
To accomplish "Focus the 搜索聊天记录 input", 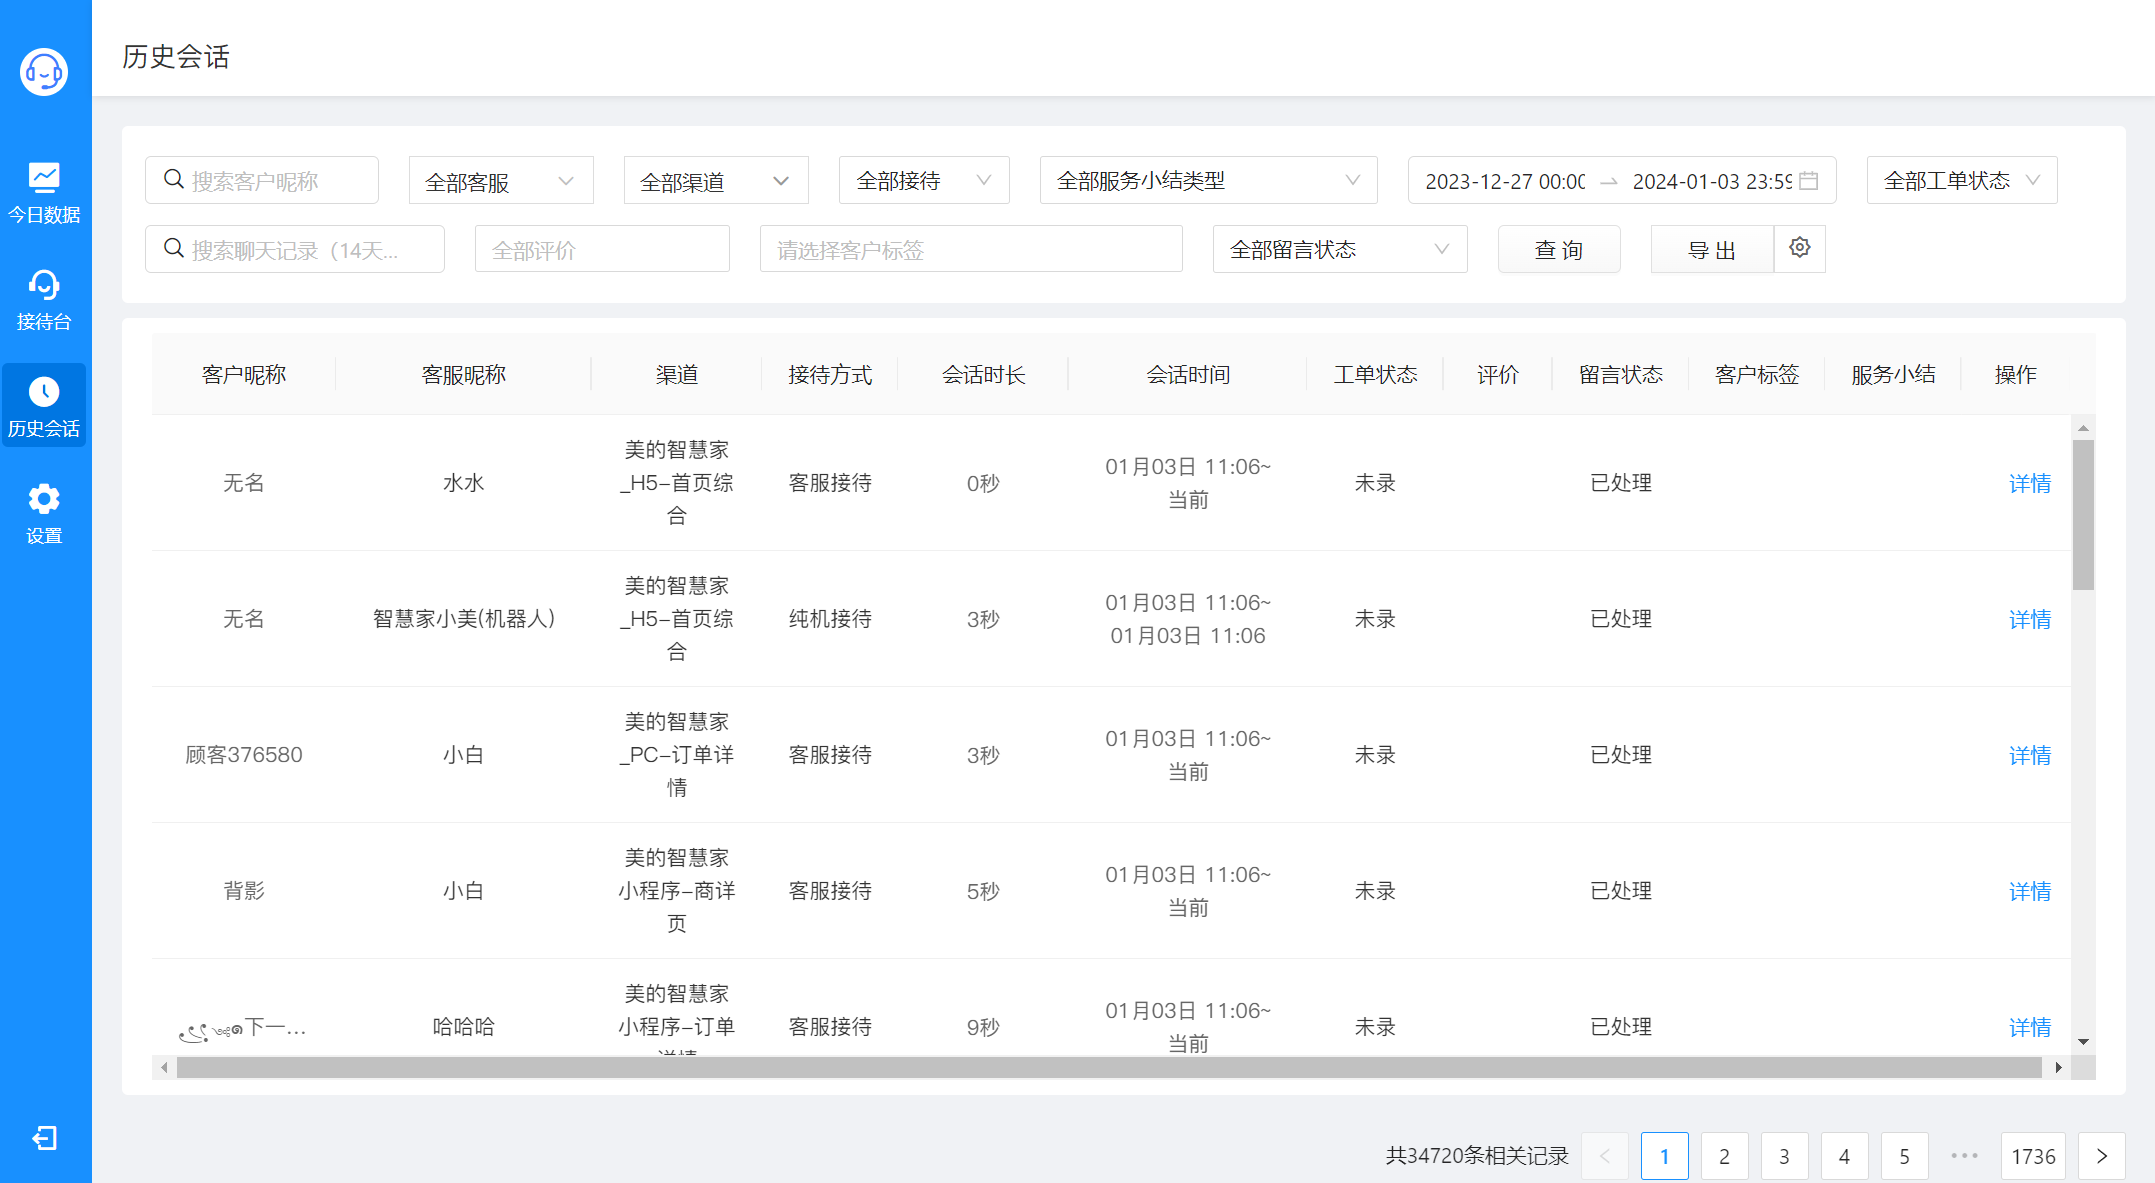I will (295, 249).
